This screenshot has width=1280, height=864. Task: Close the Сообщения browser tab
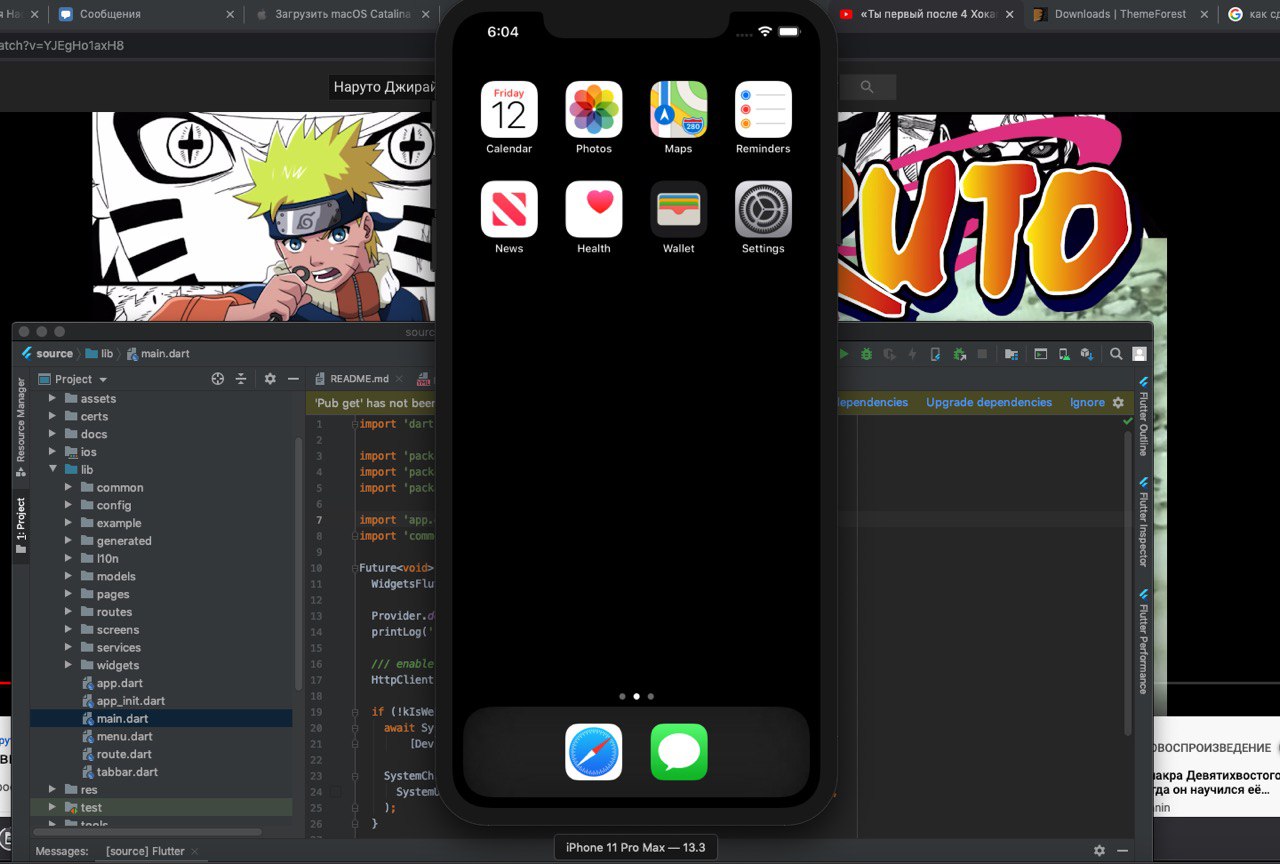(x=230, y=14)
